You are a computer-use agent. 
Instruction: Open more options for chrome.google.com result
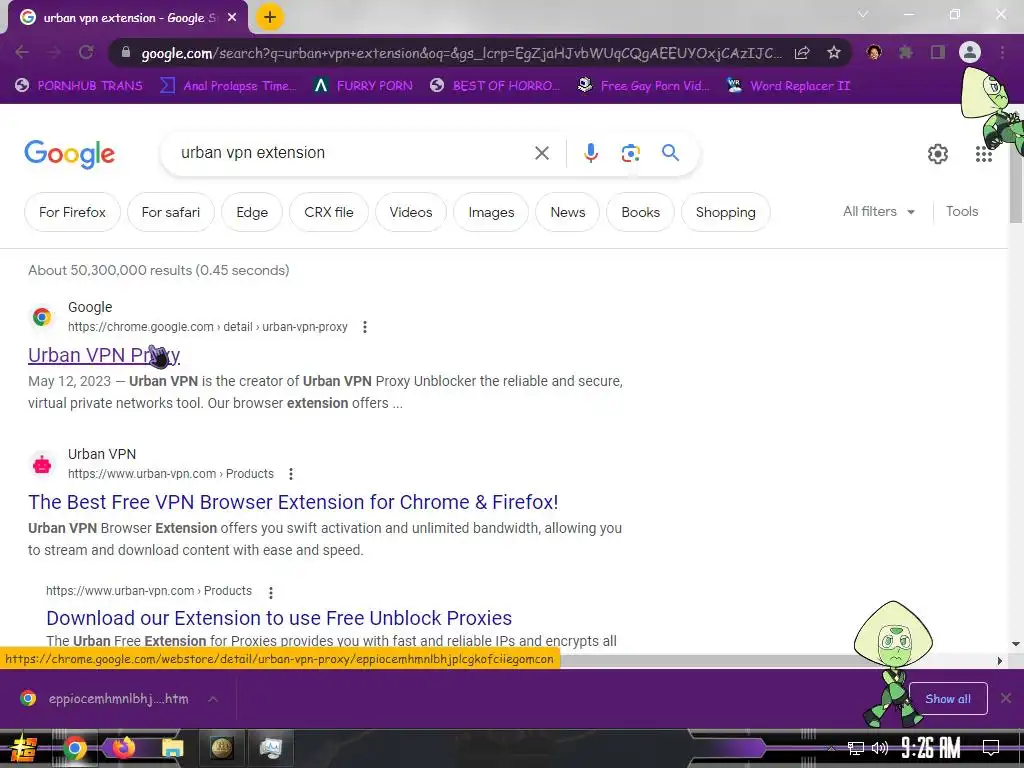point(365,327)
